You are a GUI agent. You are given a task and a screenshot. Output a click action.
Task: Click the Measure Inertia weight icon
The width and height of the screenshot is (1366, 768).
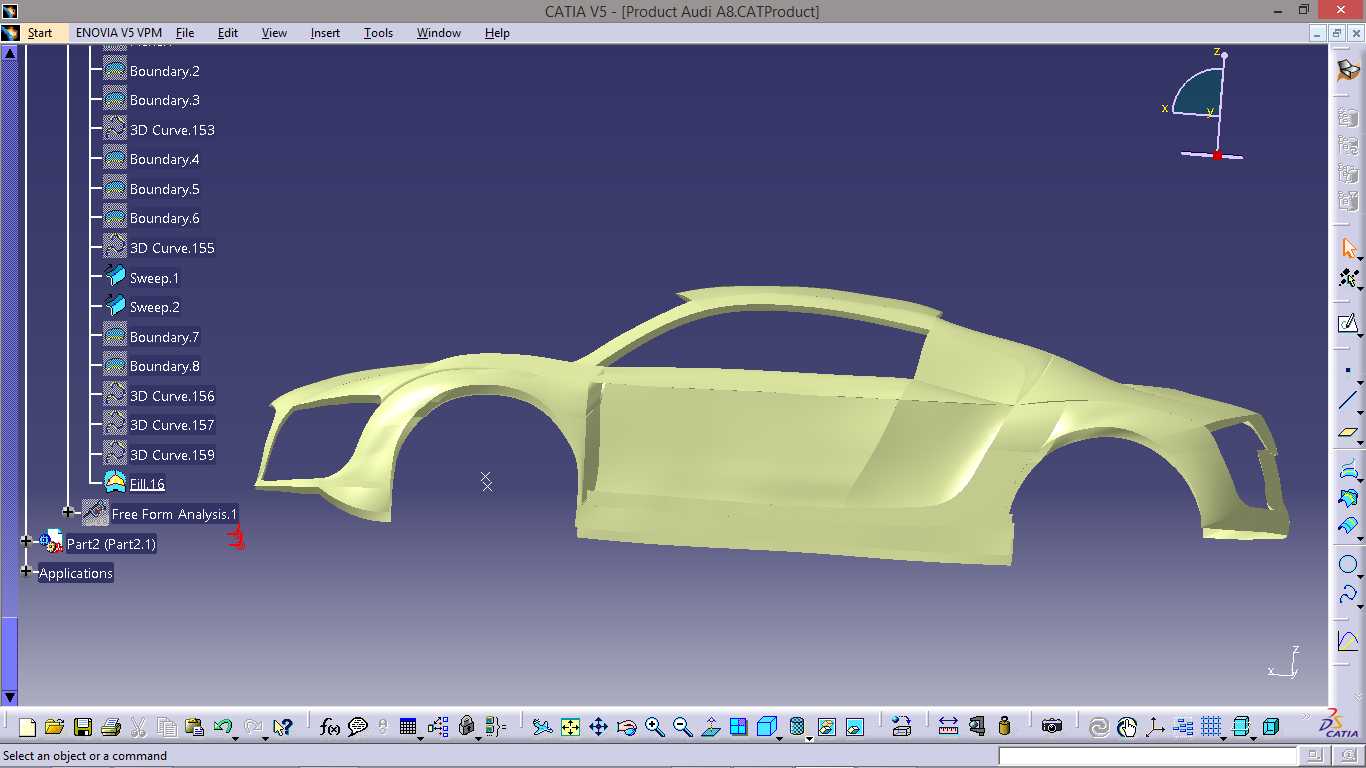1004,727
